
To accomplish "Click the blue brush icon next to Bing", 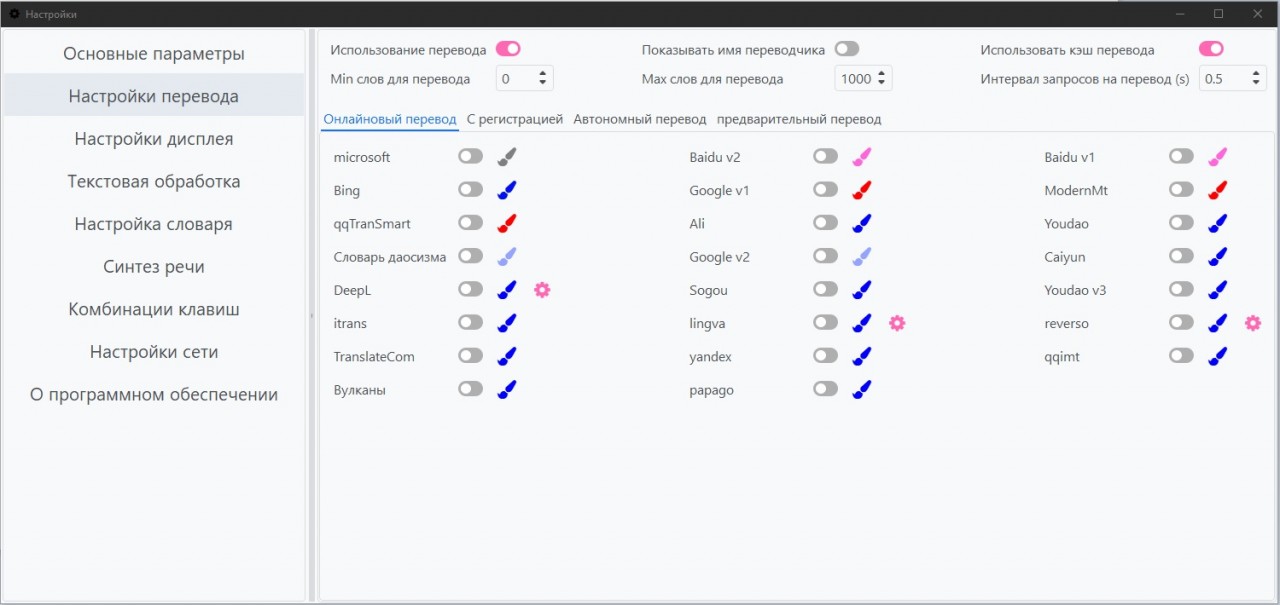I will pos(507,190).
